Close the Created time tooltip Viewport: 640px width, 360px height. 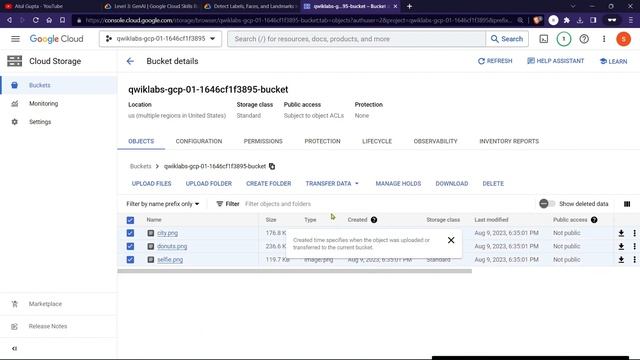(451, 240)
